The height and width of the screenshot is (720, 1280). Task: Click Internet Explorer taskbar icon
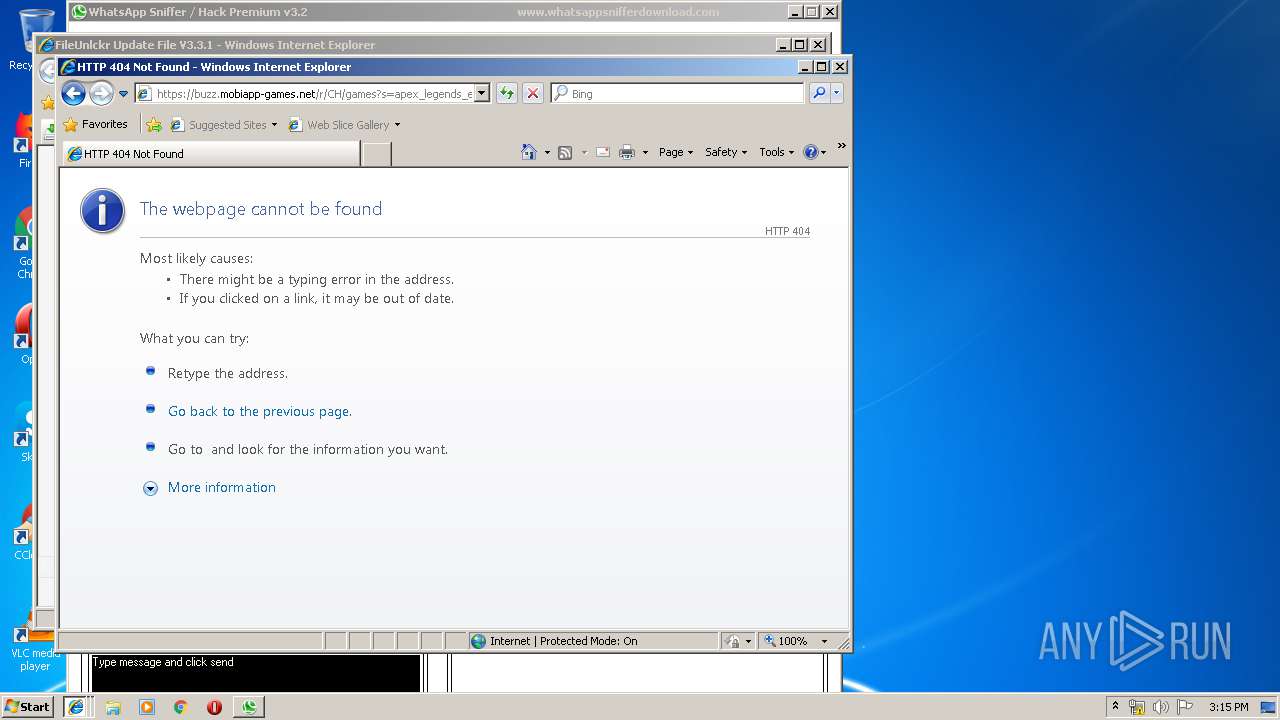coord(76,706)
